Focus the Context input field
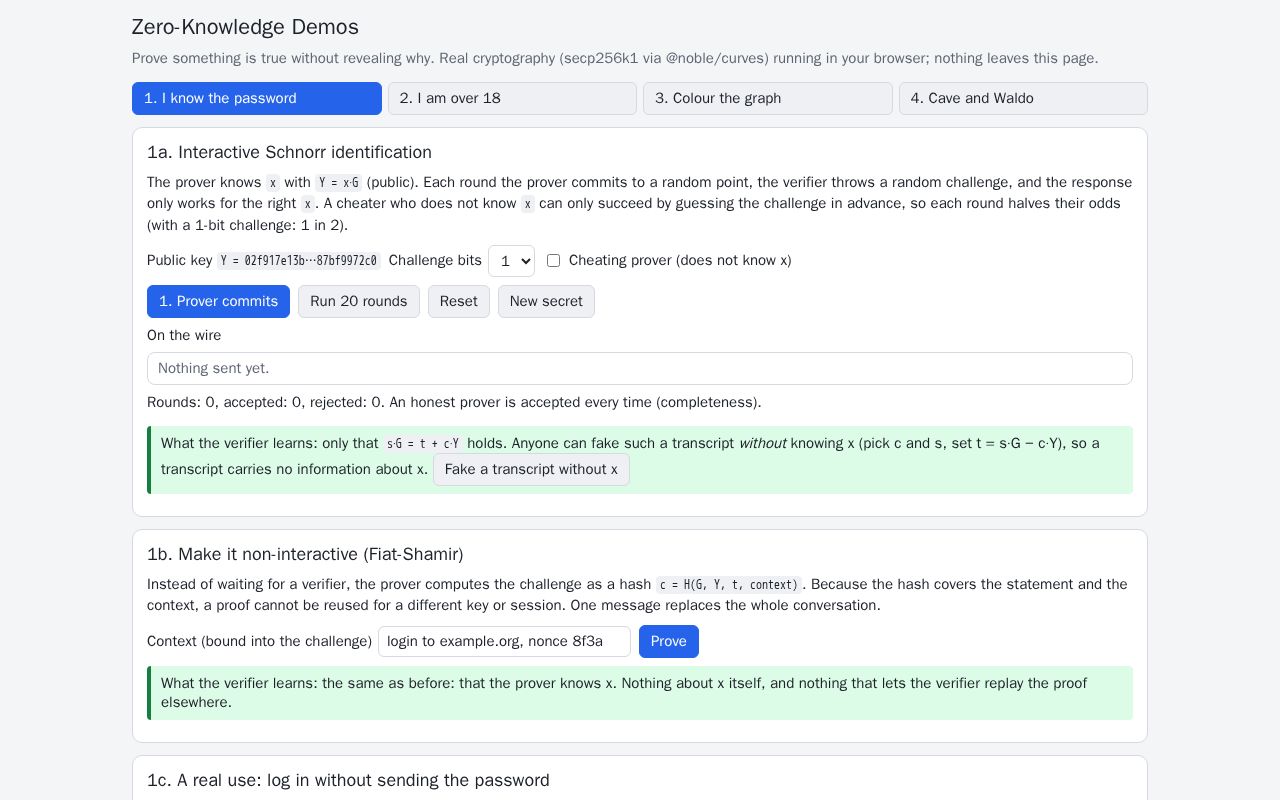The height and width of the screenshot is (800, 1280). (504, 641)
